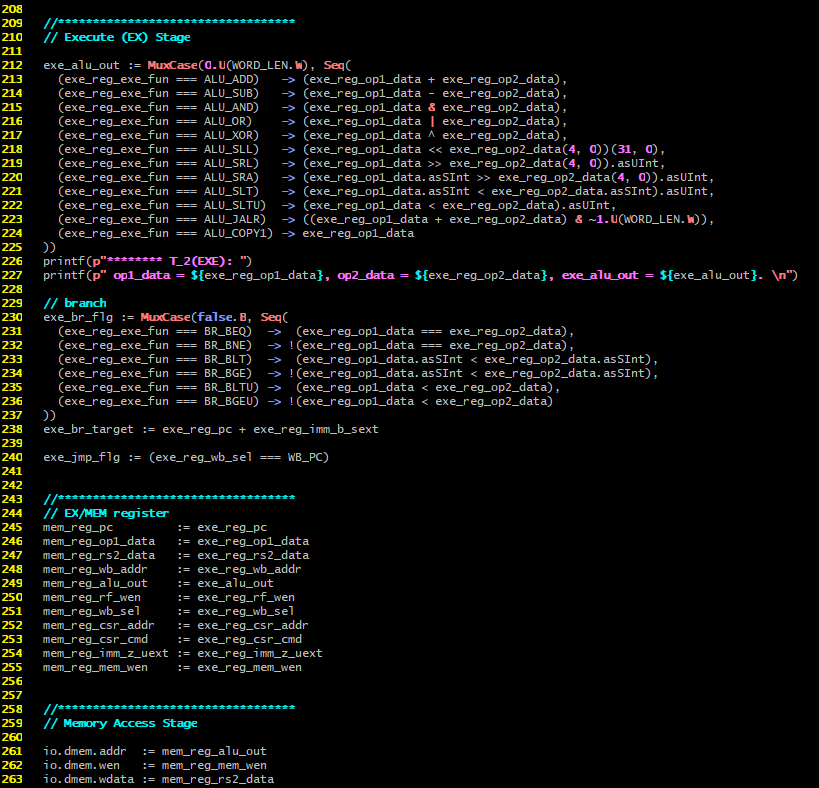Click 'mem_reg_rs2_data' on line 247
819x788 pixels.
tap(99, 556)
